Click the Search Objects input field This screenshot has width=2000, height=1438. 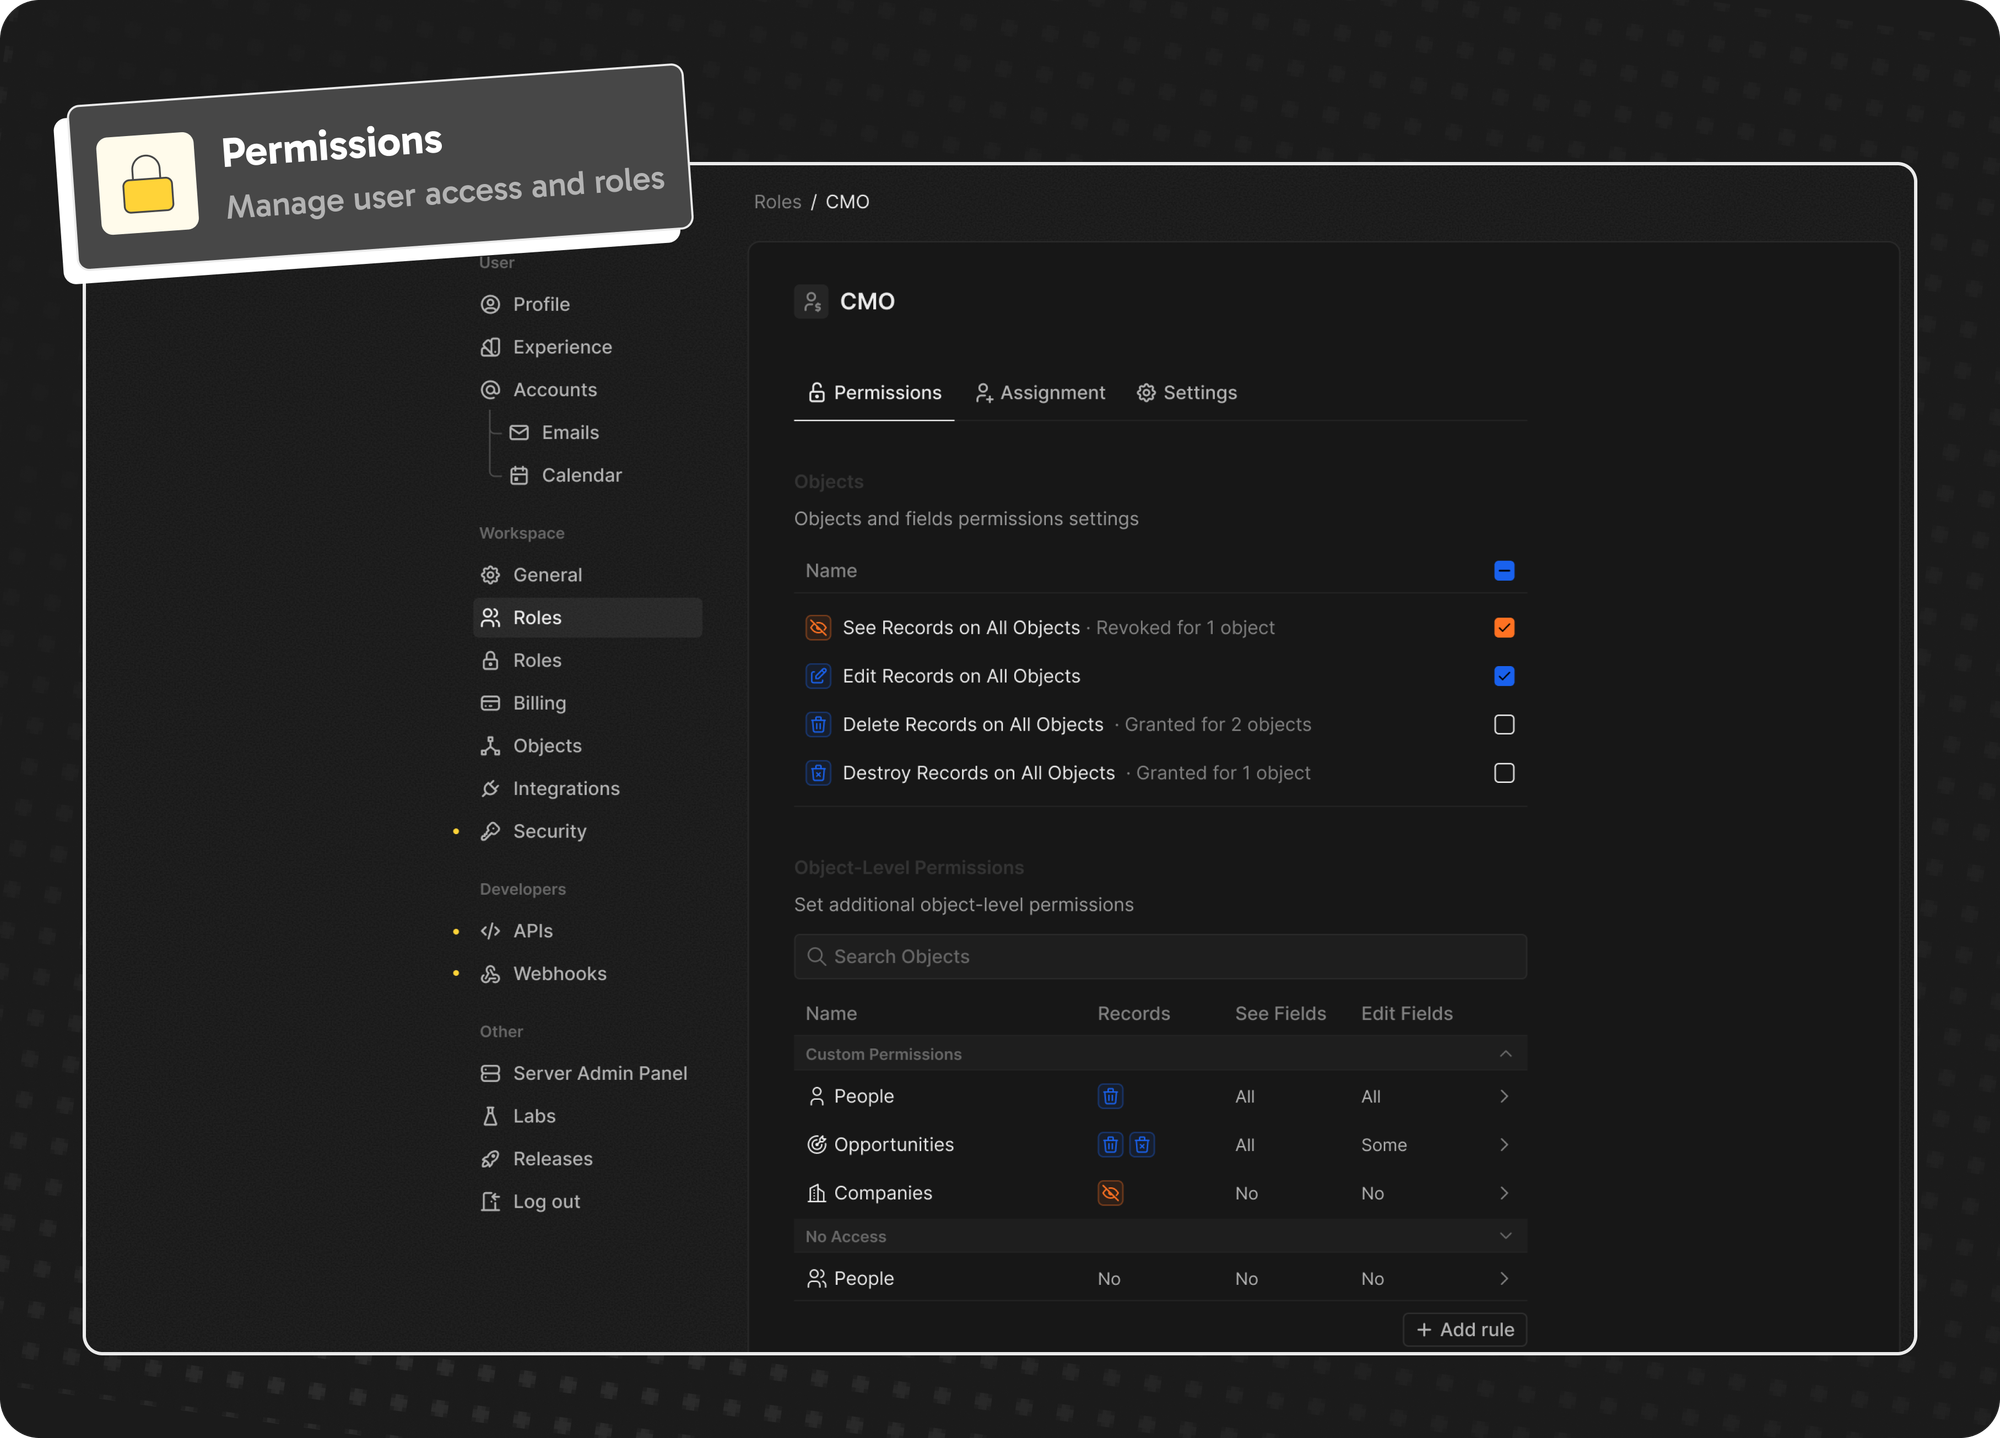(1160, 957)
